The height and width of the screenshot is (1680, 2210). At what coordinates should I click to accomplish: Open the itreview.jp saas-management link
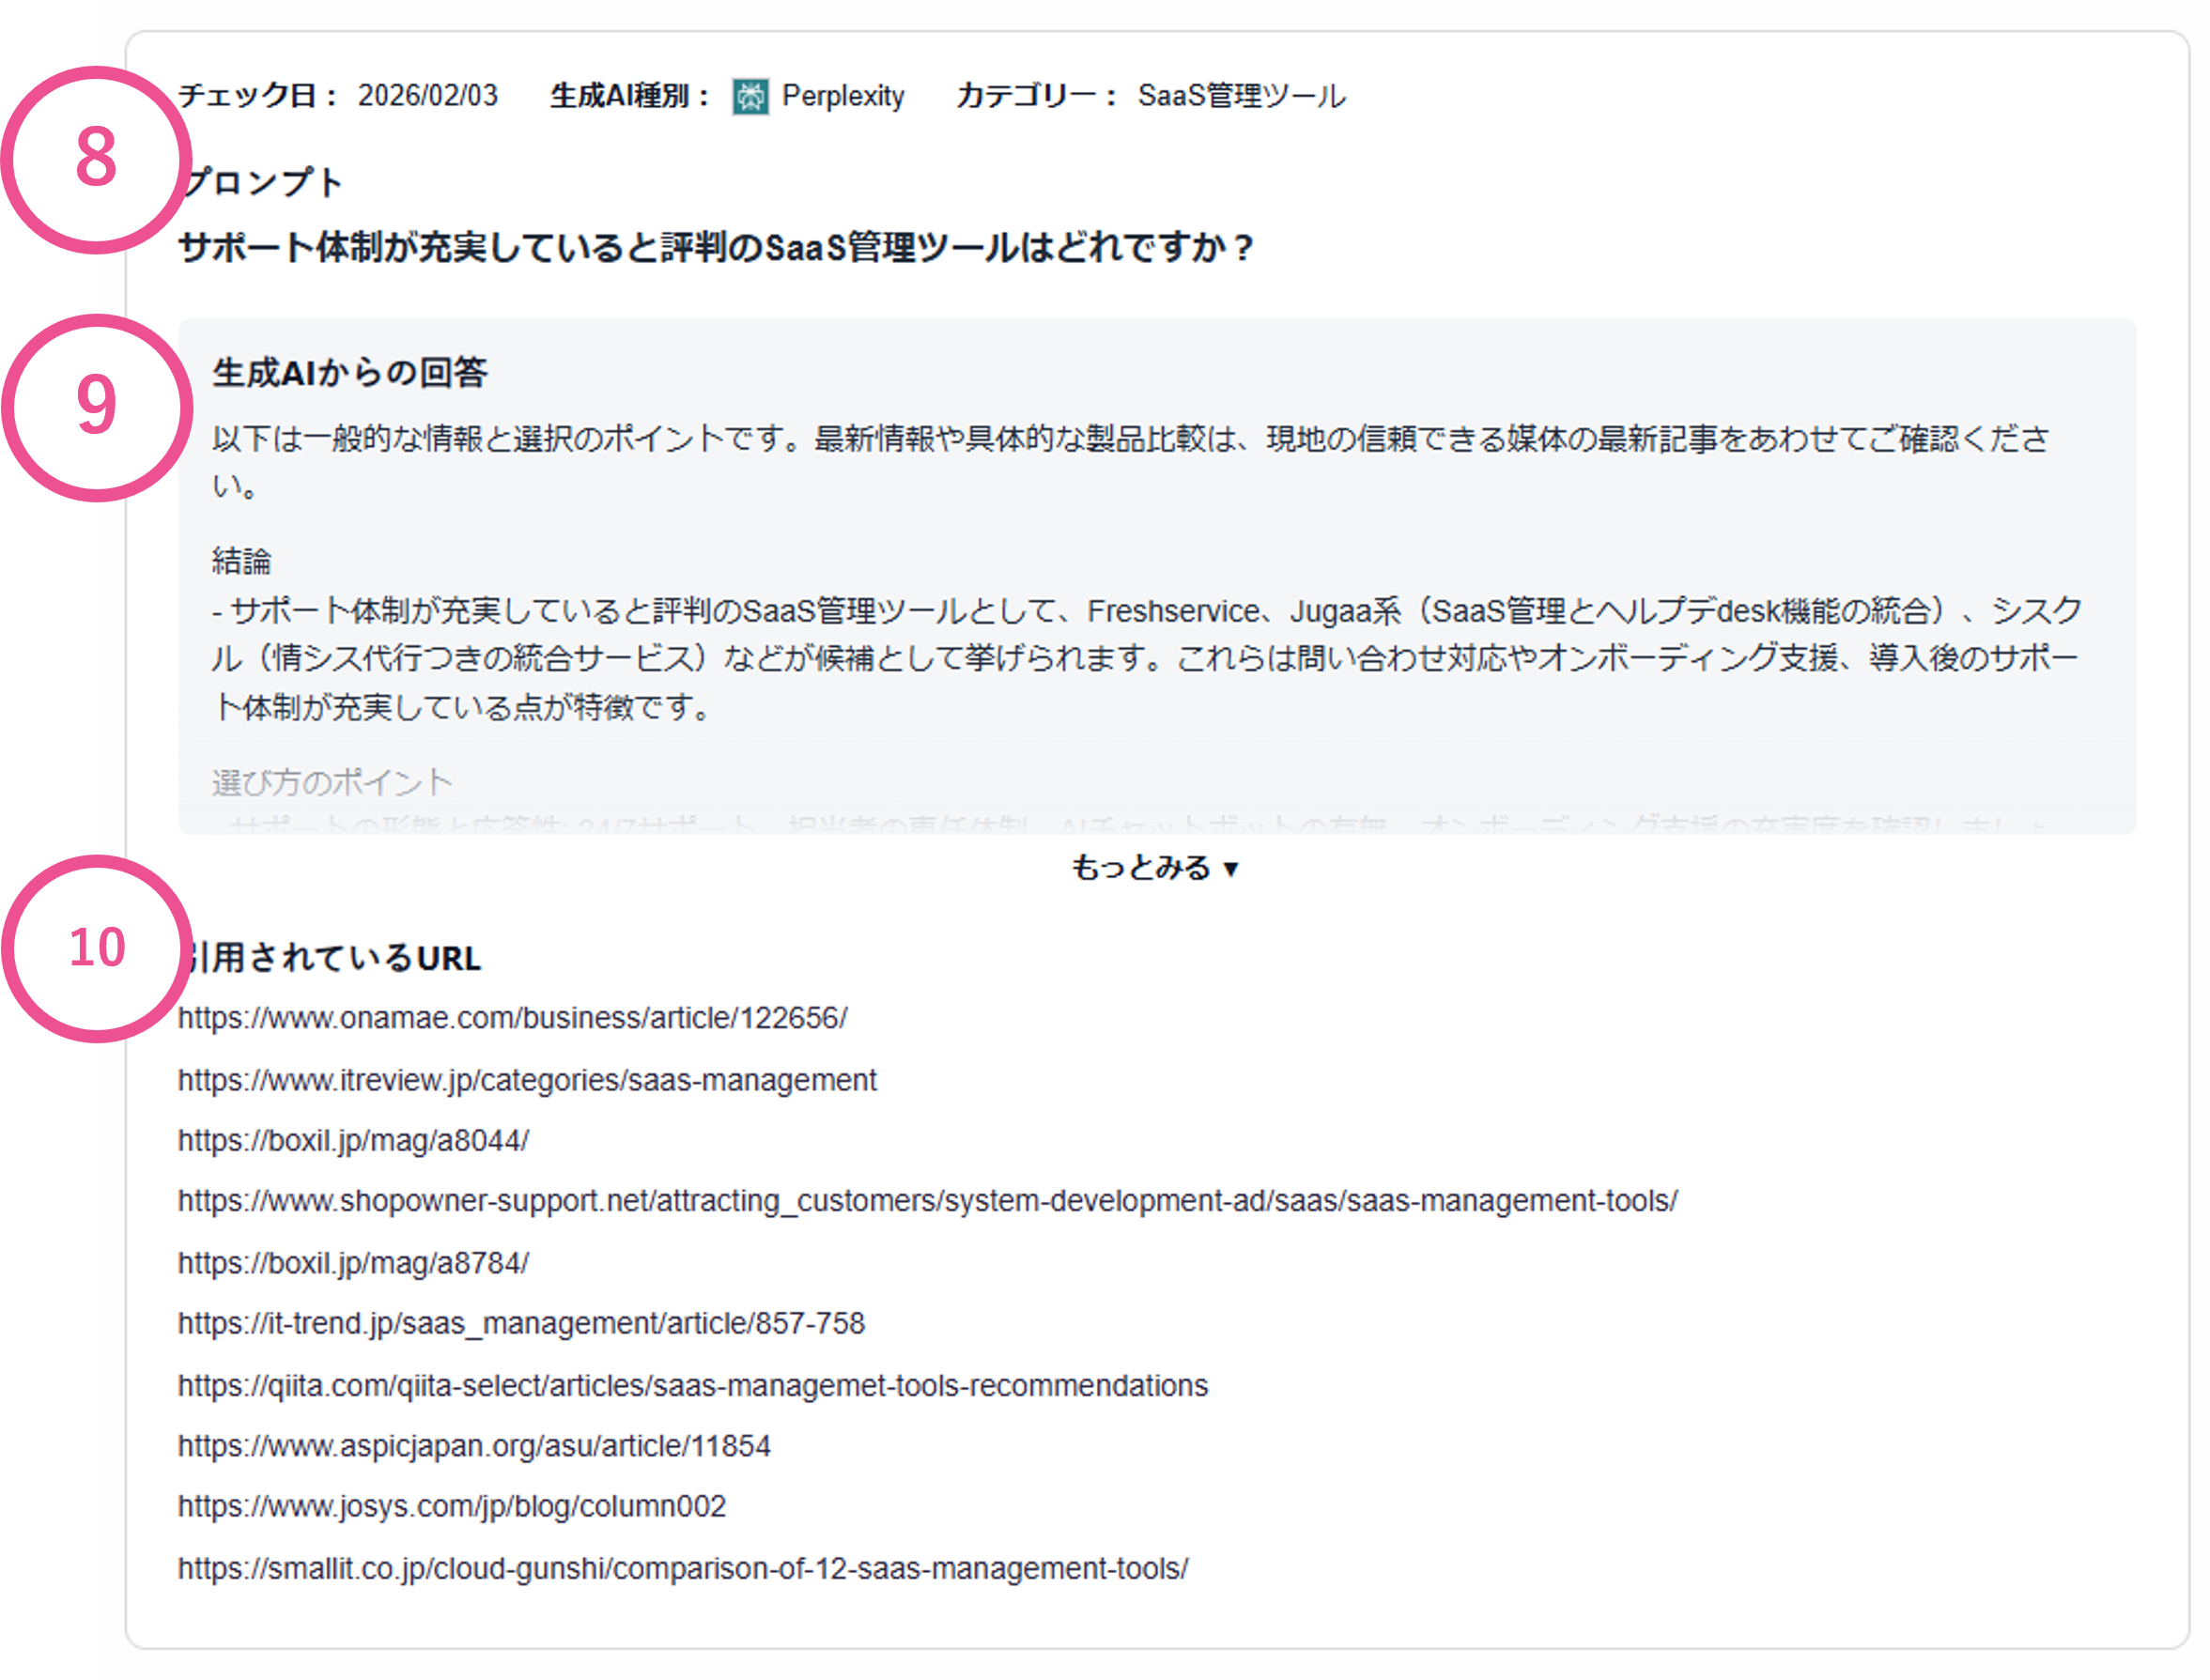(527, 1080)
